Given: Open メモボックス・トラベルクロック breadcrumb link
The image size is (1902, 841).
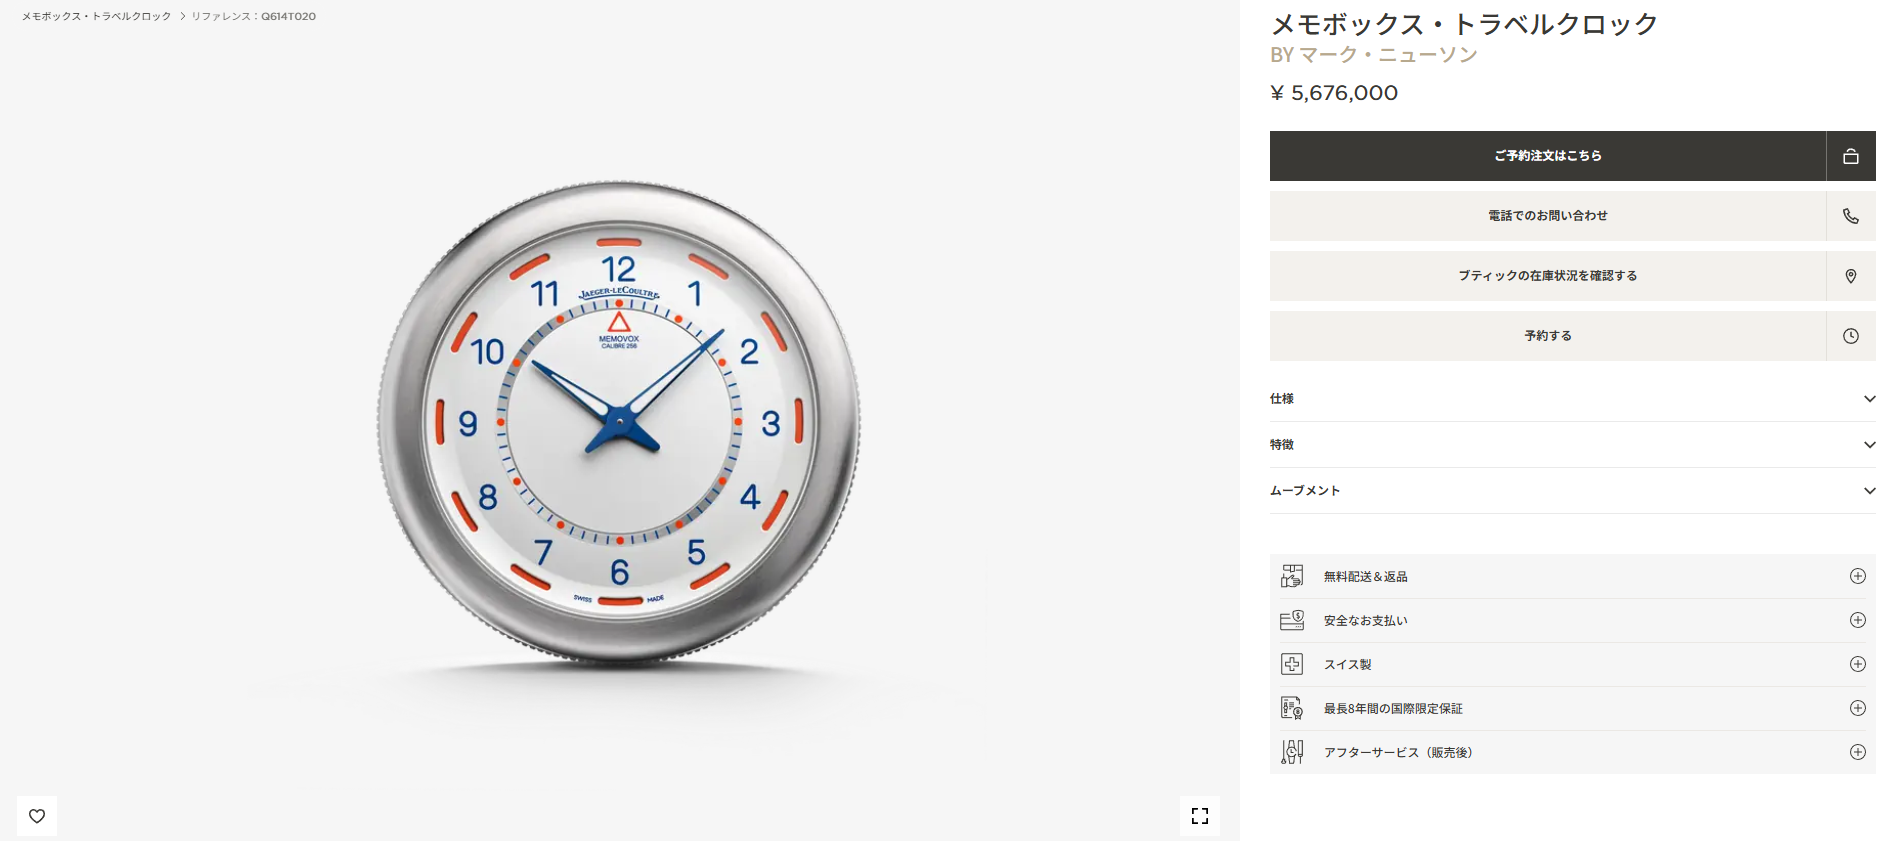Looking at the screenshot, I should click(x=97, y=16).
